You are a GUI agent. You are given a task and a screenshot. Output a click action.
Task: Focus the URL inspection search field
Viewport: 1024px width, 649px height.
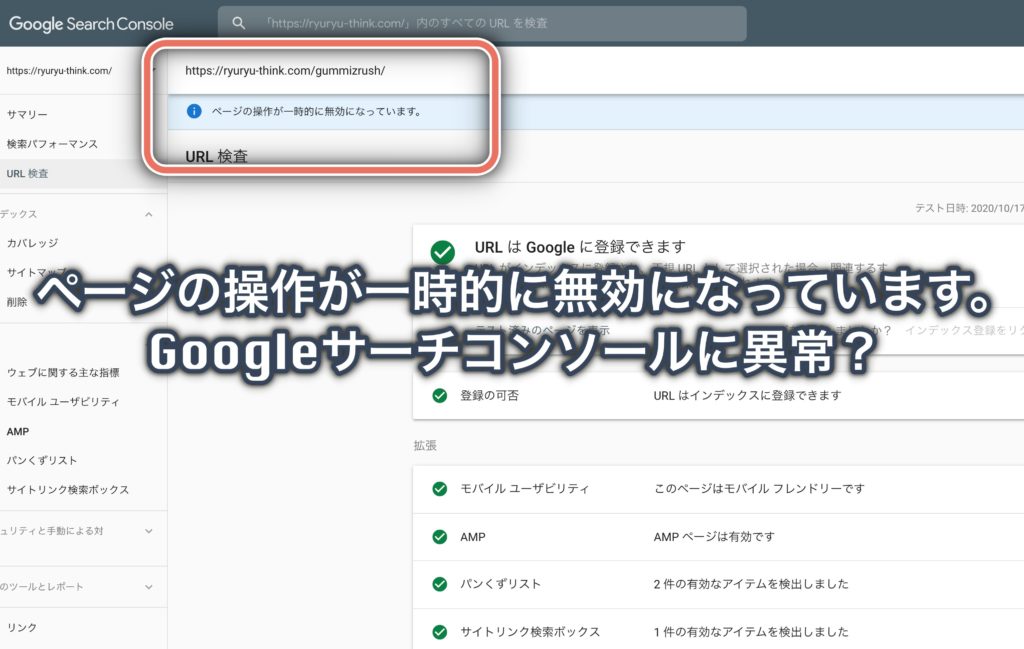coord(482,24)
